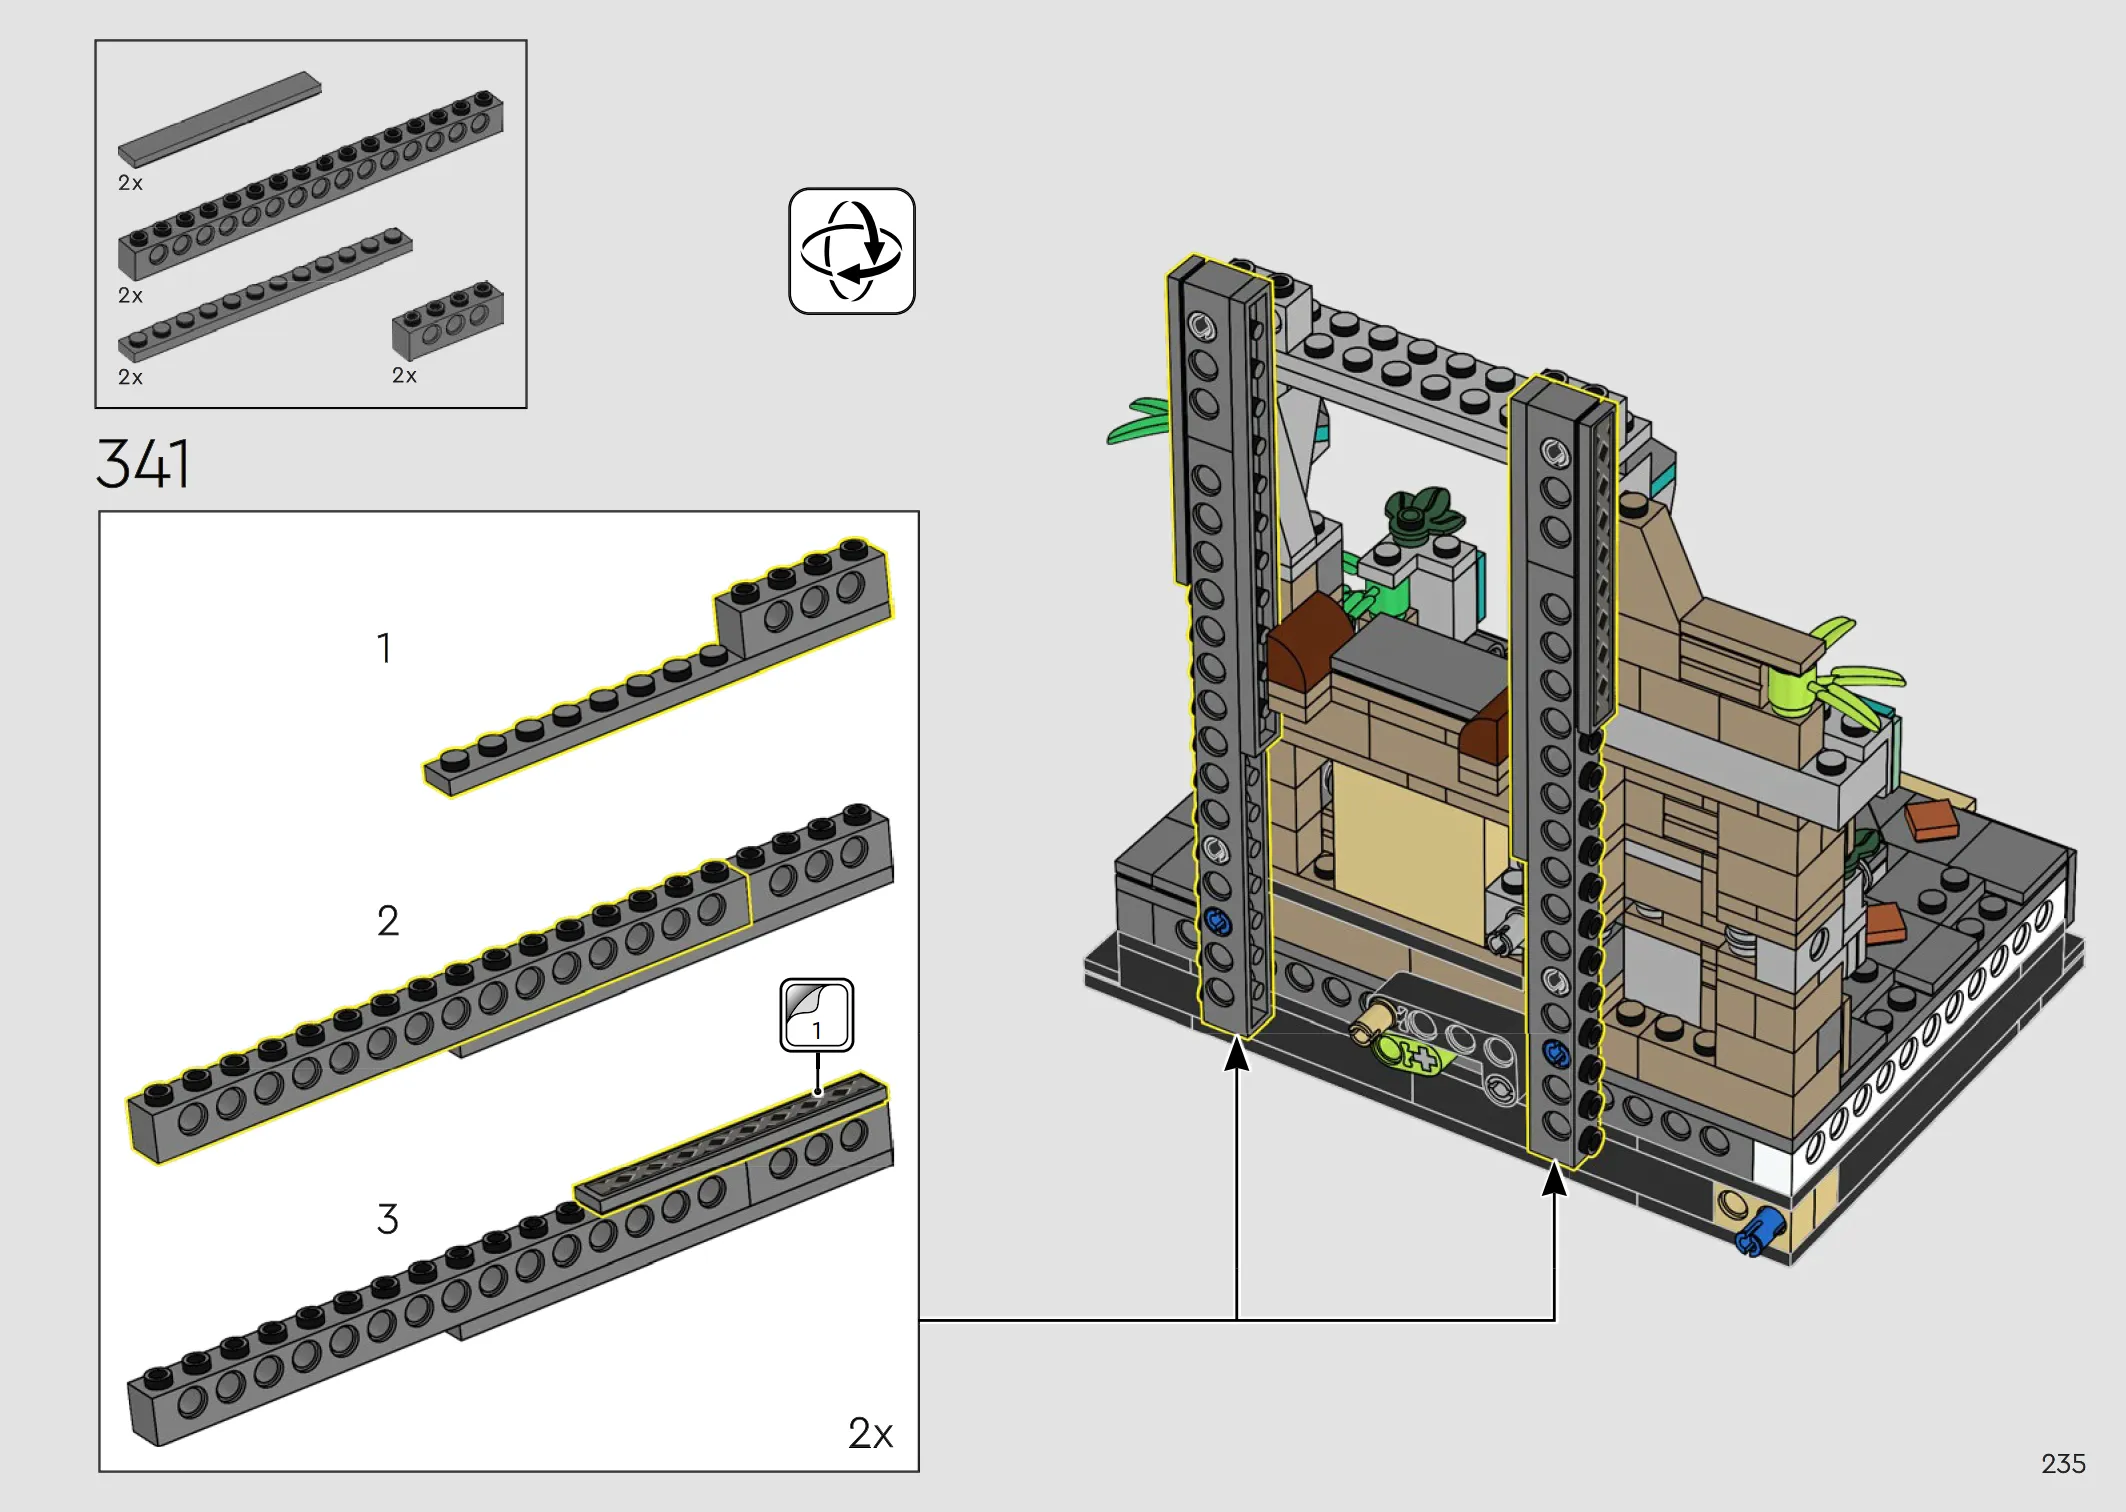The width and height of the screenshot is (2126, 1512).
Task: Select the long technic brick in parts list
Action: tap(311, 185)
